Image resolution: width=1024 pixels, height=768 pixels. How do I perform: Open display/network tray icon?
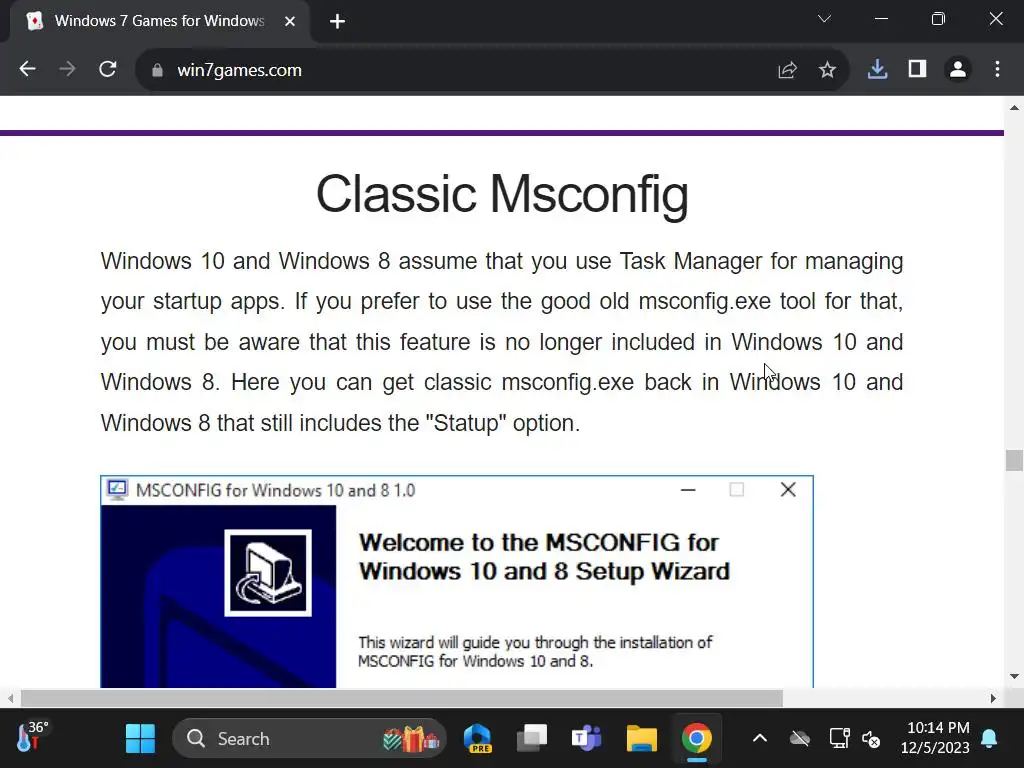[839, 739]
